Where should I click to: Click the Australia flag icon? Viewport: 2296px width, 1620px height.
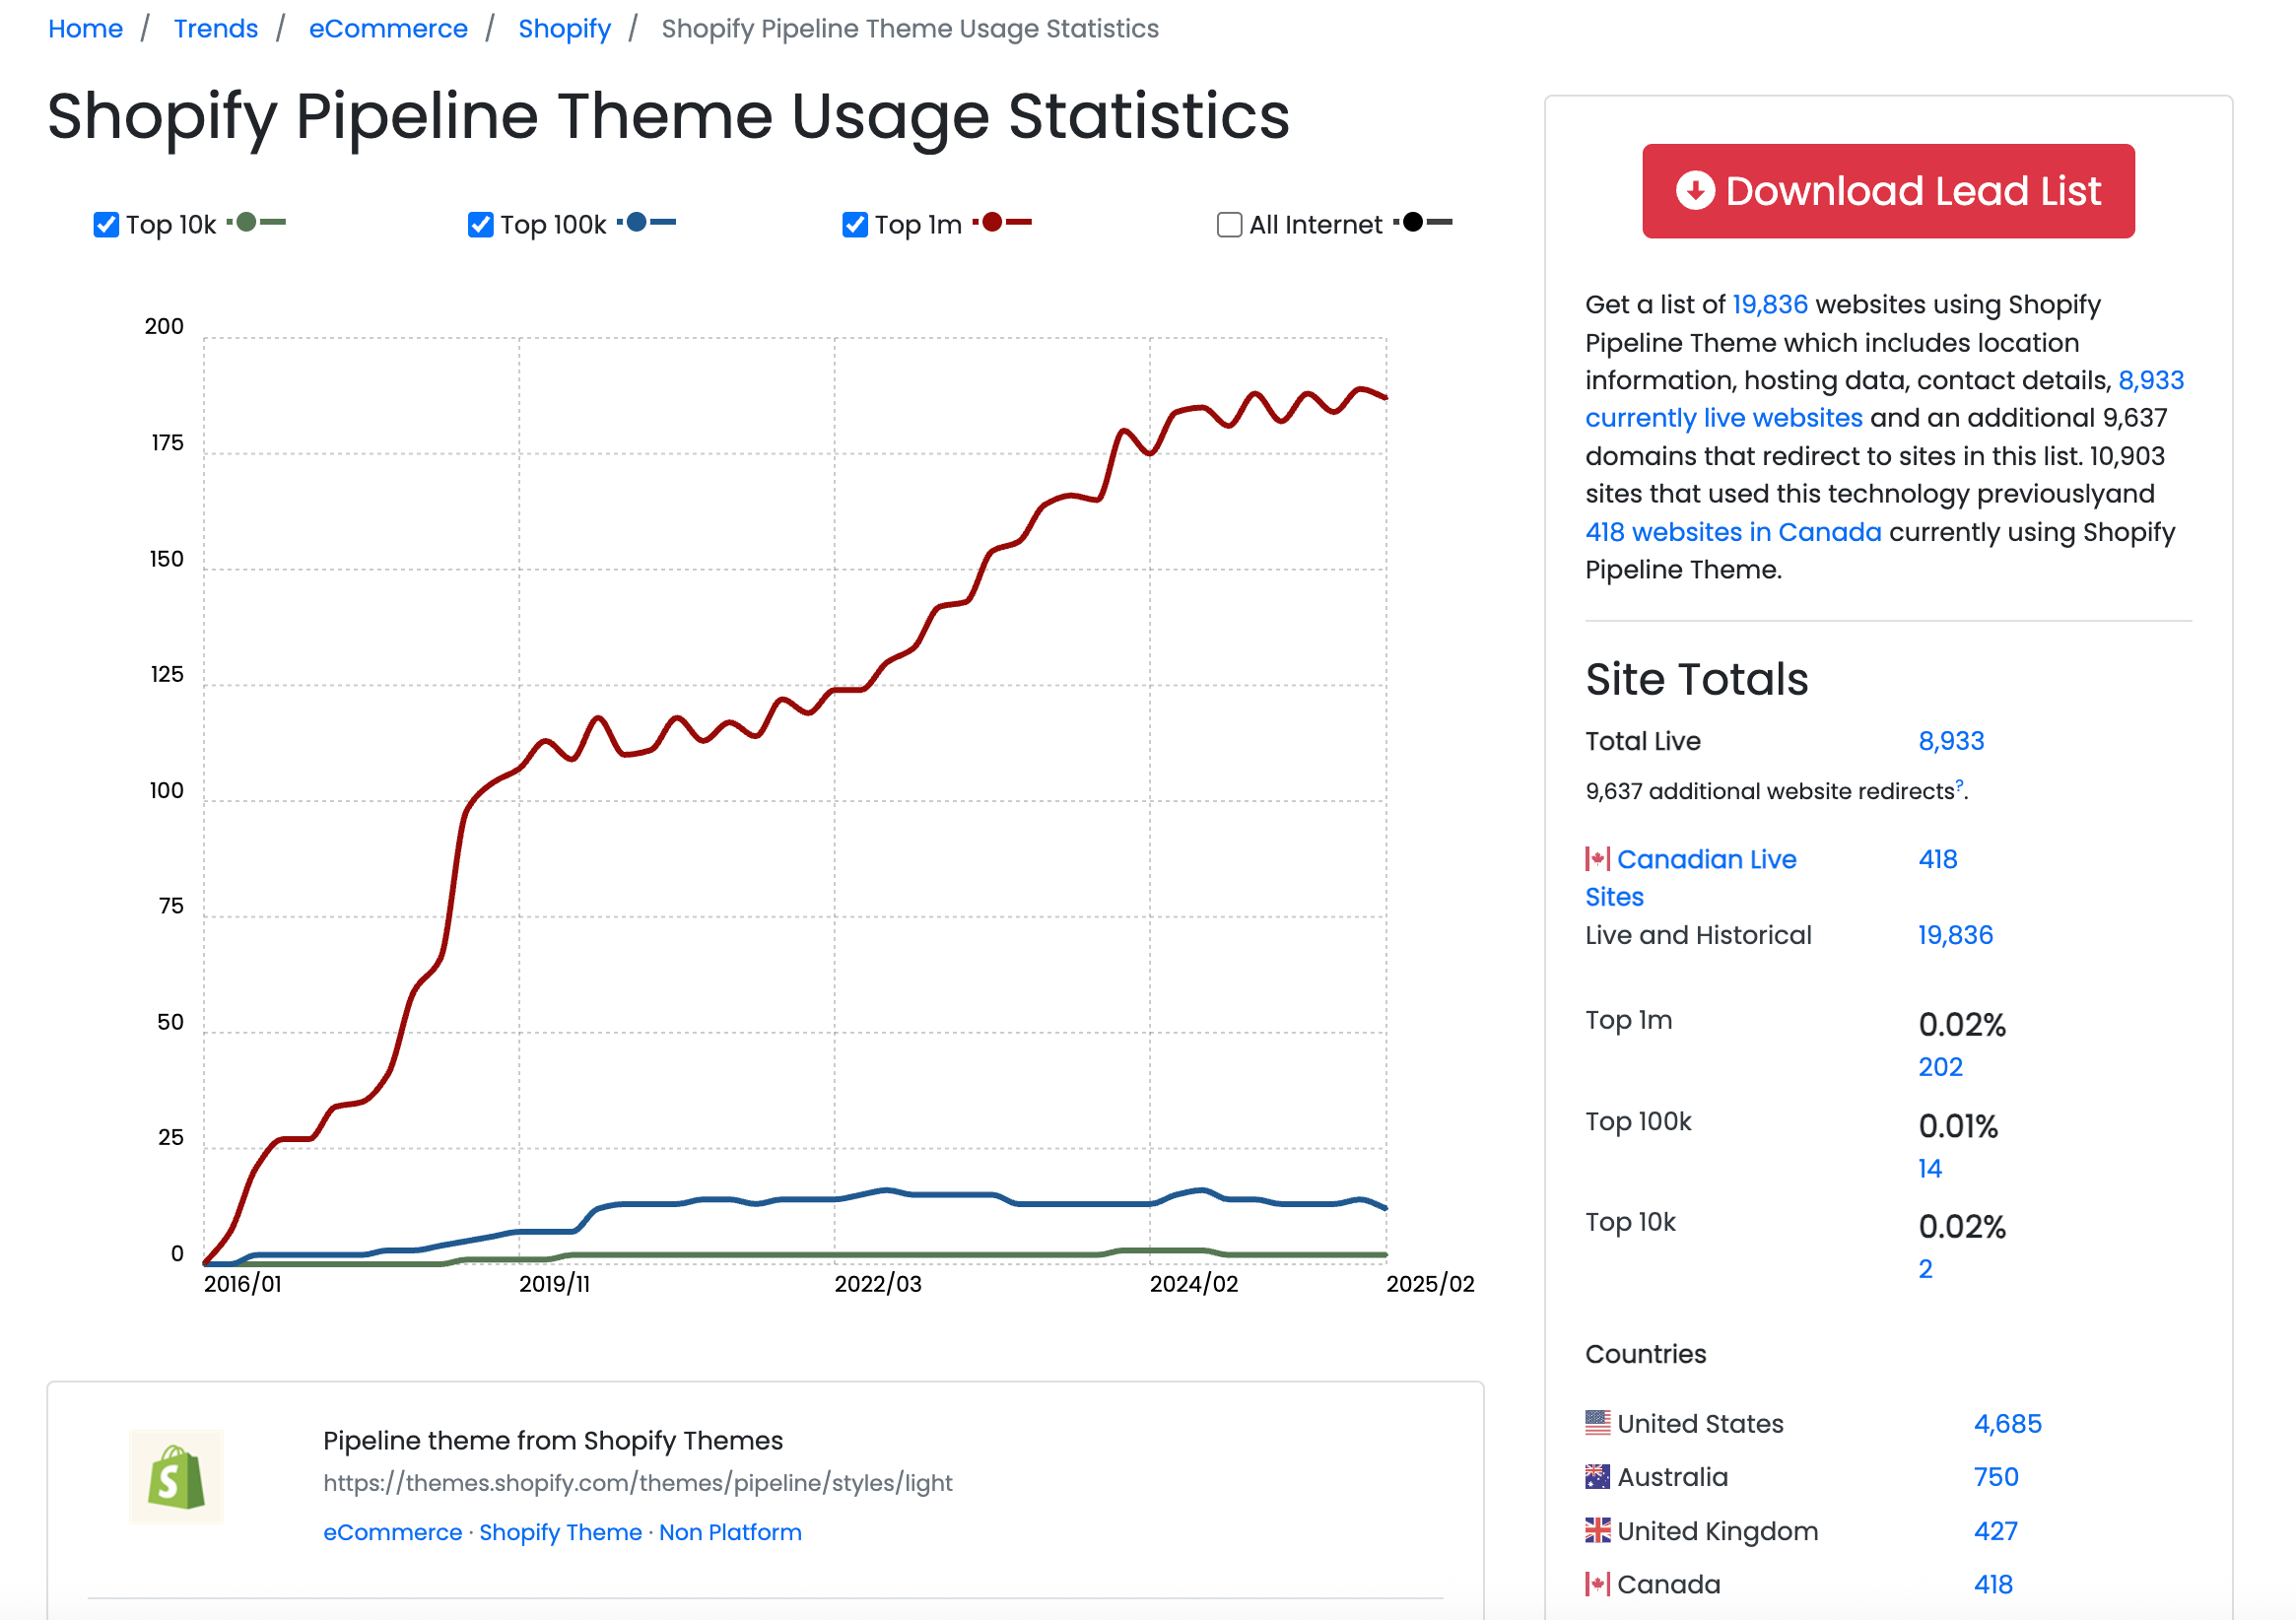(1597, 1477)
